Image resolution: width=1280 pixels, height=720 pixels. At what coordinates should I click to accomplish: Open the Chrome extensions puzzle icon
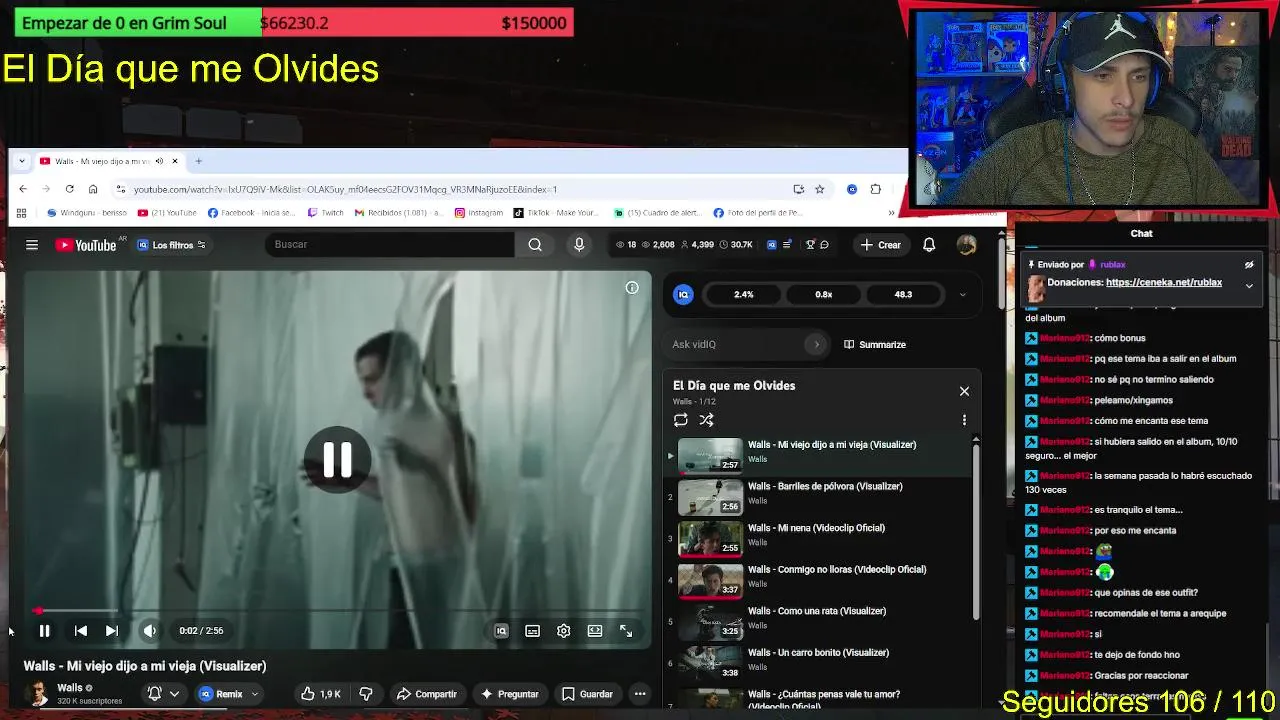876,189
